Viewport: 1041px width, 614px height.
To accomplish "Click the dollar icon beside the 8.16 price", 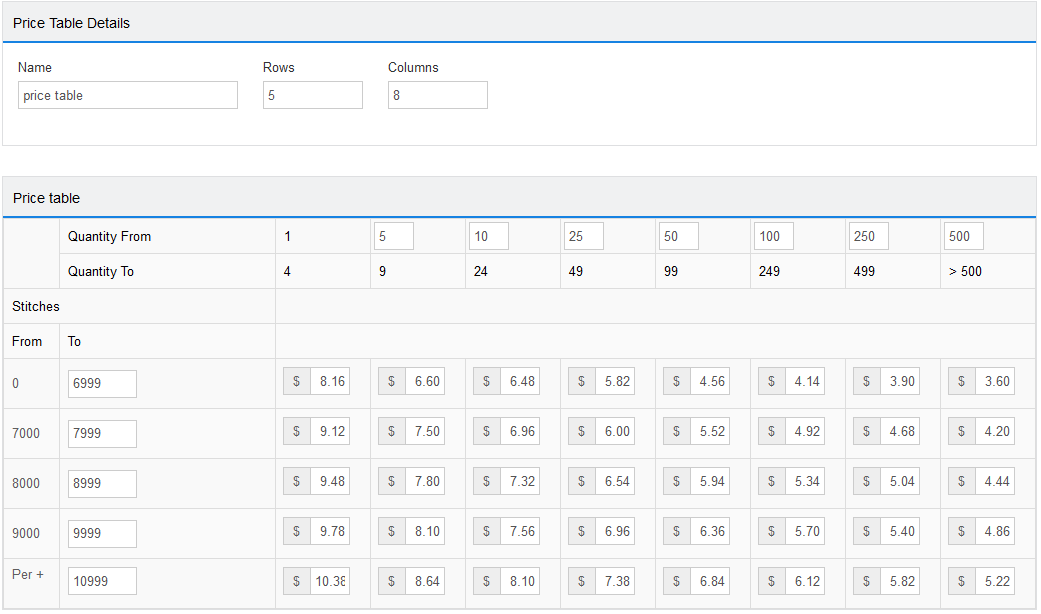I will tap(296, 381).
